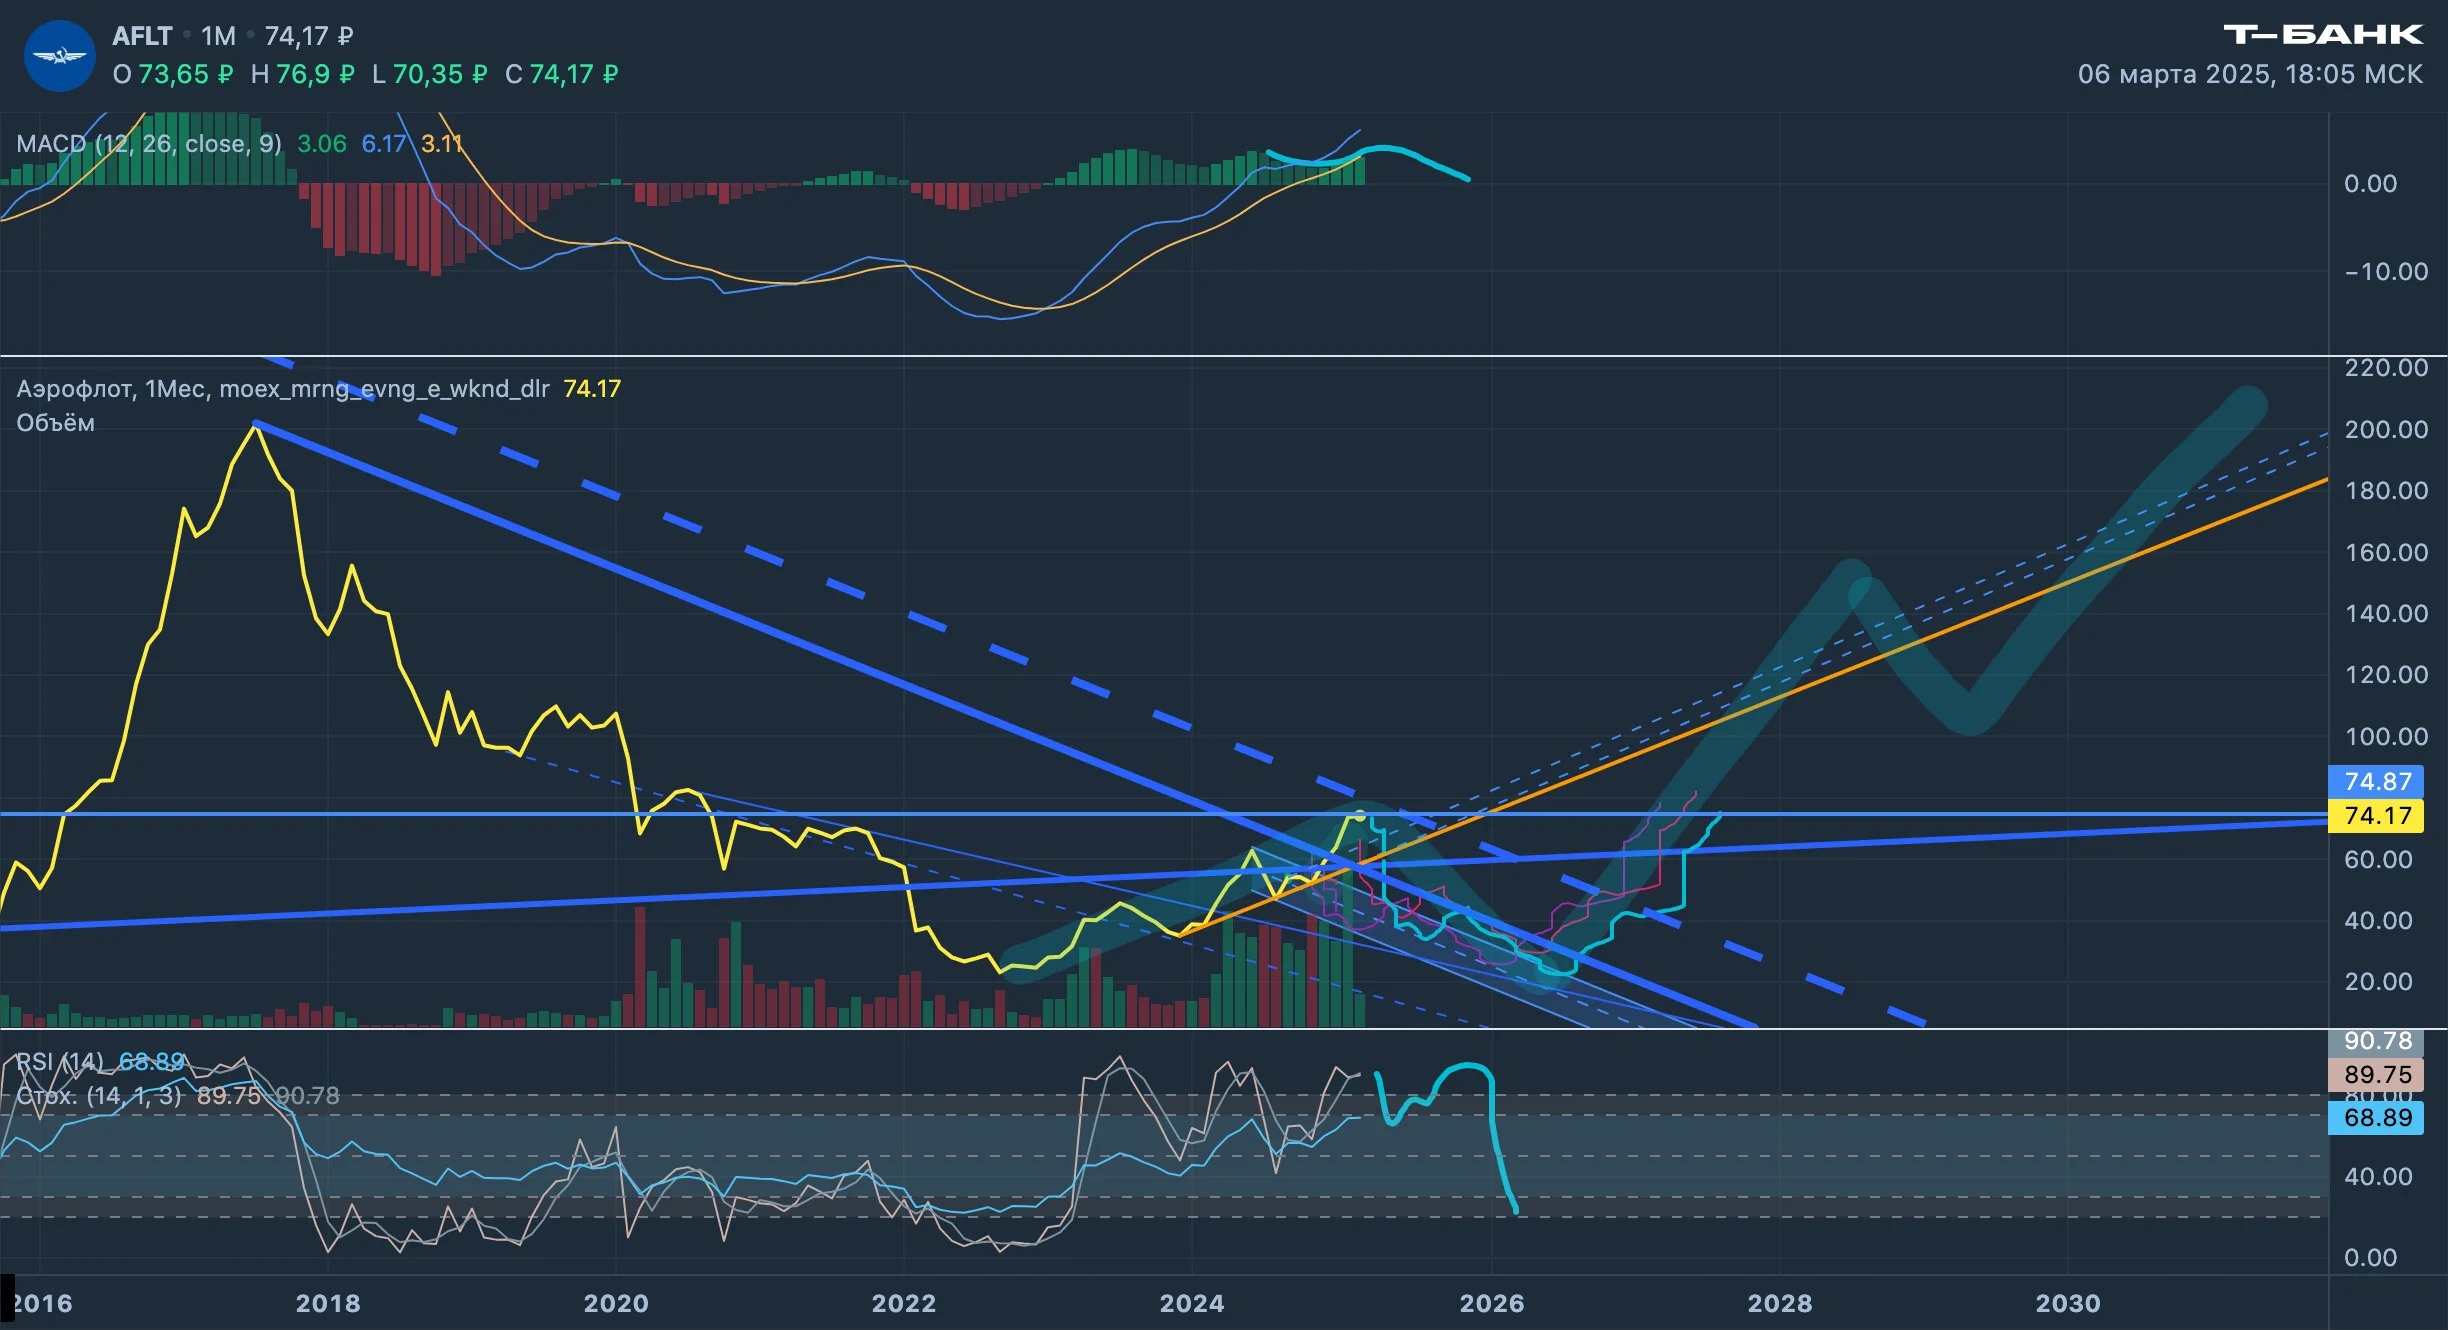2448x1330 pixels.
Task: Click the 2026 label on time axis
Action: tap(1491, 1303)
